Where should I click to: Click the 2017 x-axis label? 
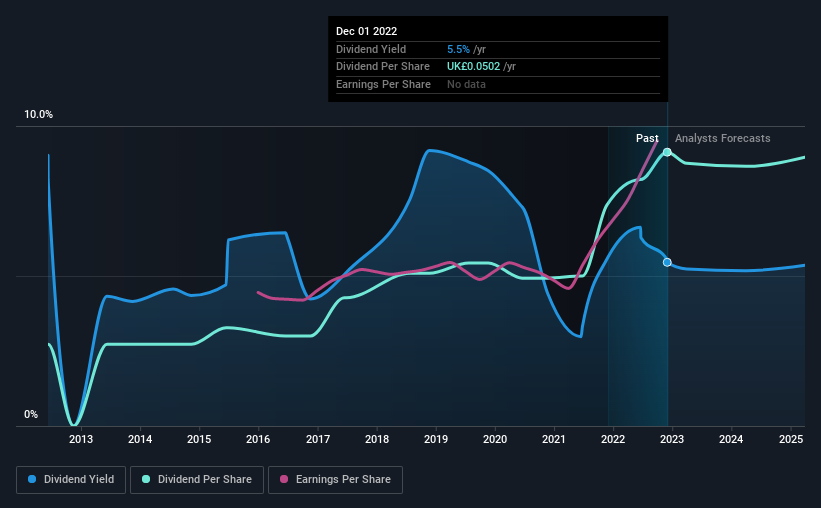tap(318, 439)
